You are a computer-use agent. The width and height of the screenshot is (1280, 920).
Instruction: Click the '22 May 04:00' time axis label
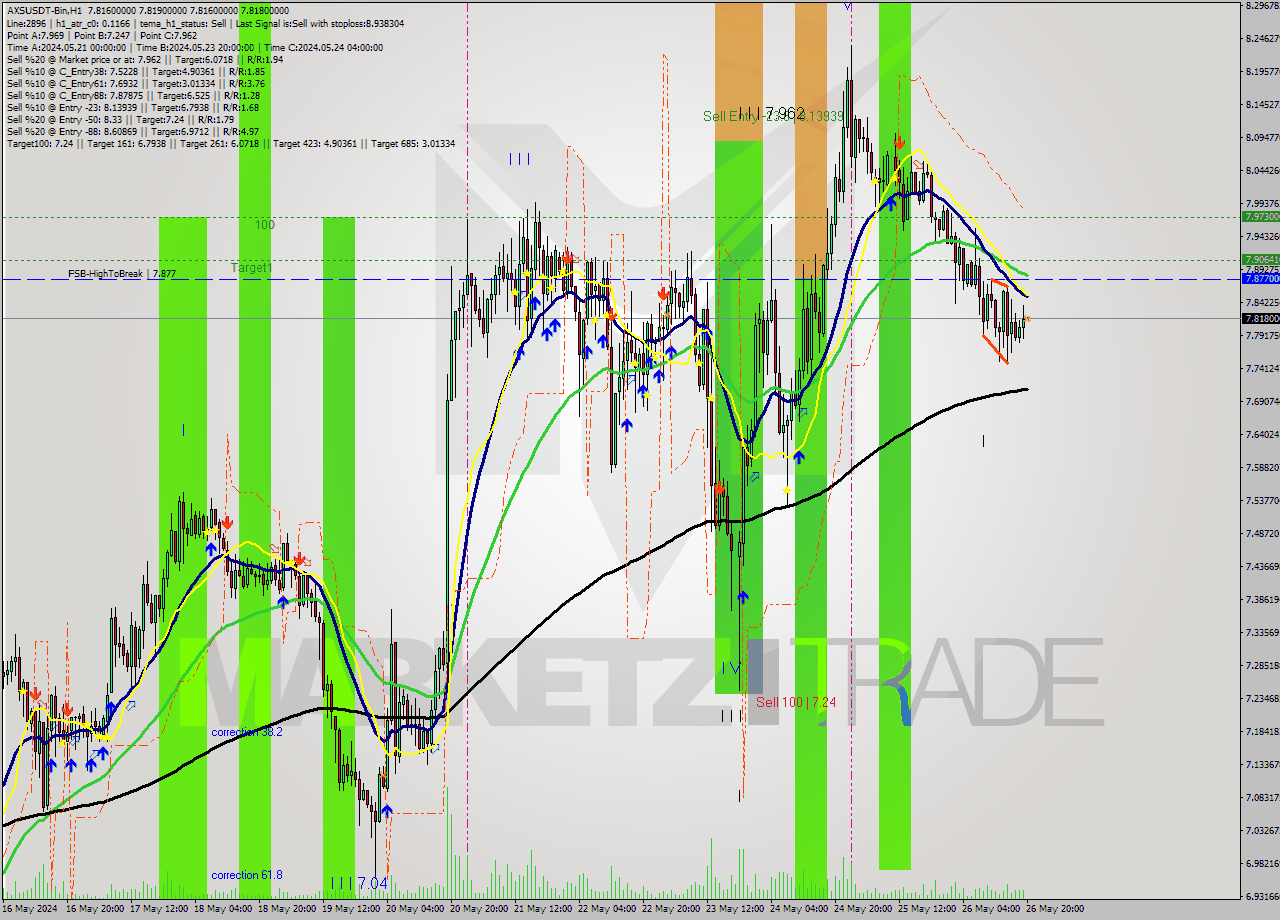[x=609, y=909]
